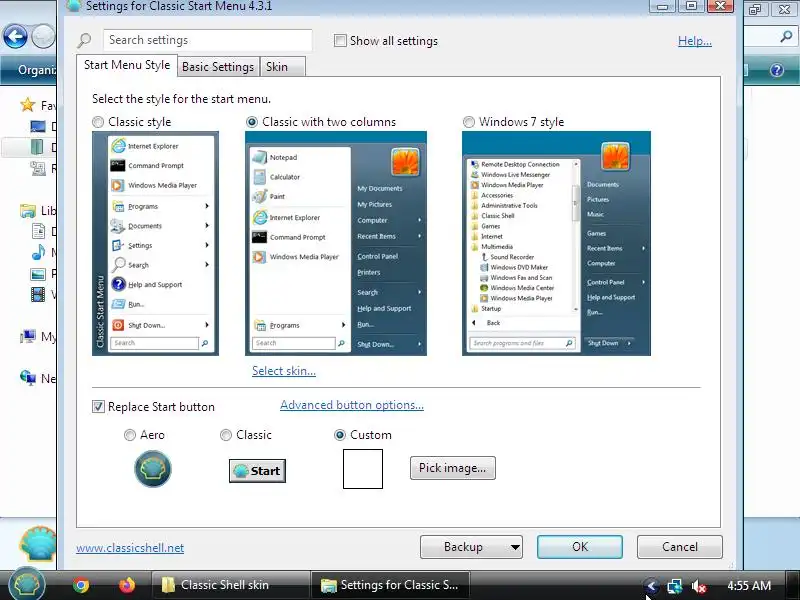Click the 4:55 AM taskbar clock
The width and height of the screenshot is (800, 600).
click(x=749, y=586)
